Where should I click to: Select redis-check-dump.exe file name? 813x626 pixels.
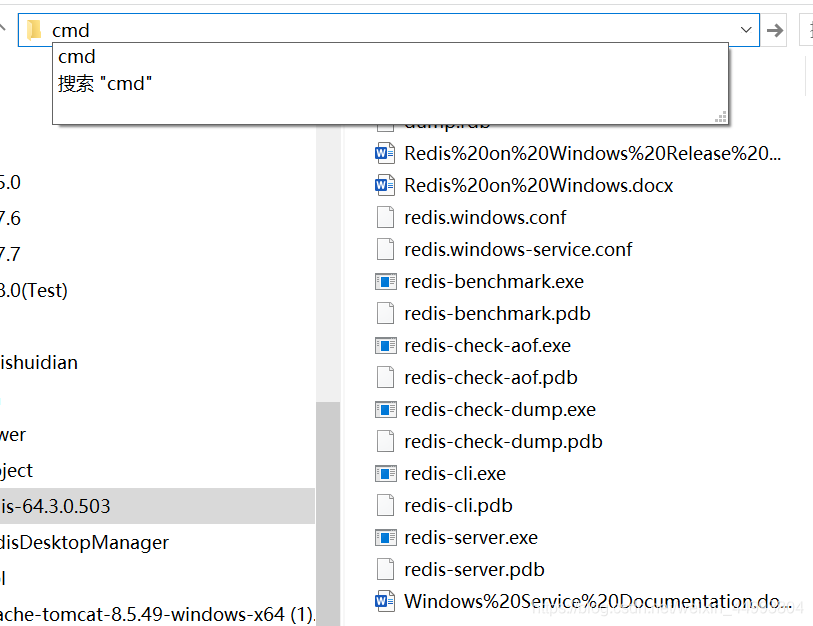click(500, 410)
